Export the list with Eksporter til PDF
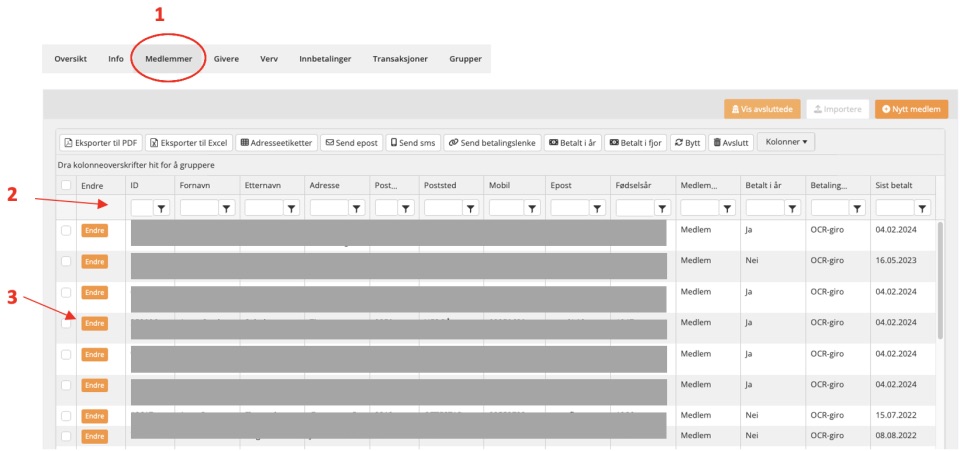The height and width of the screenshot is (451, 960). (x=101, y=143)
